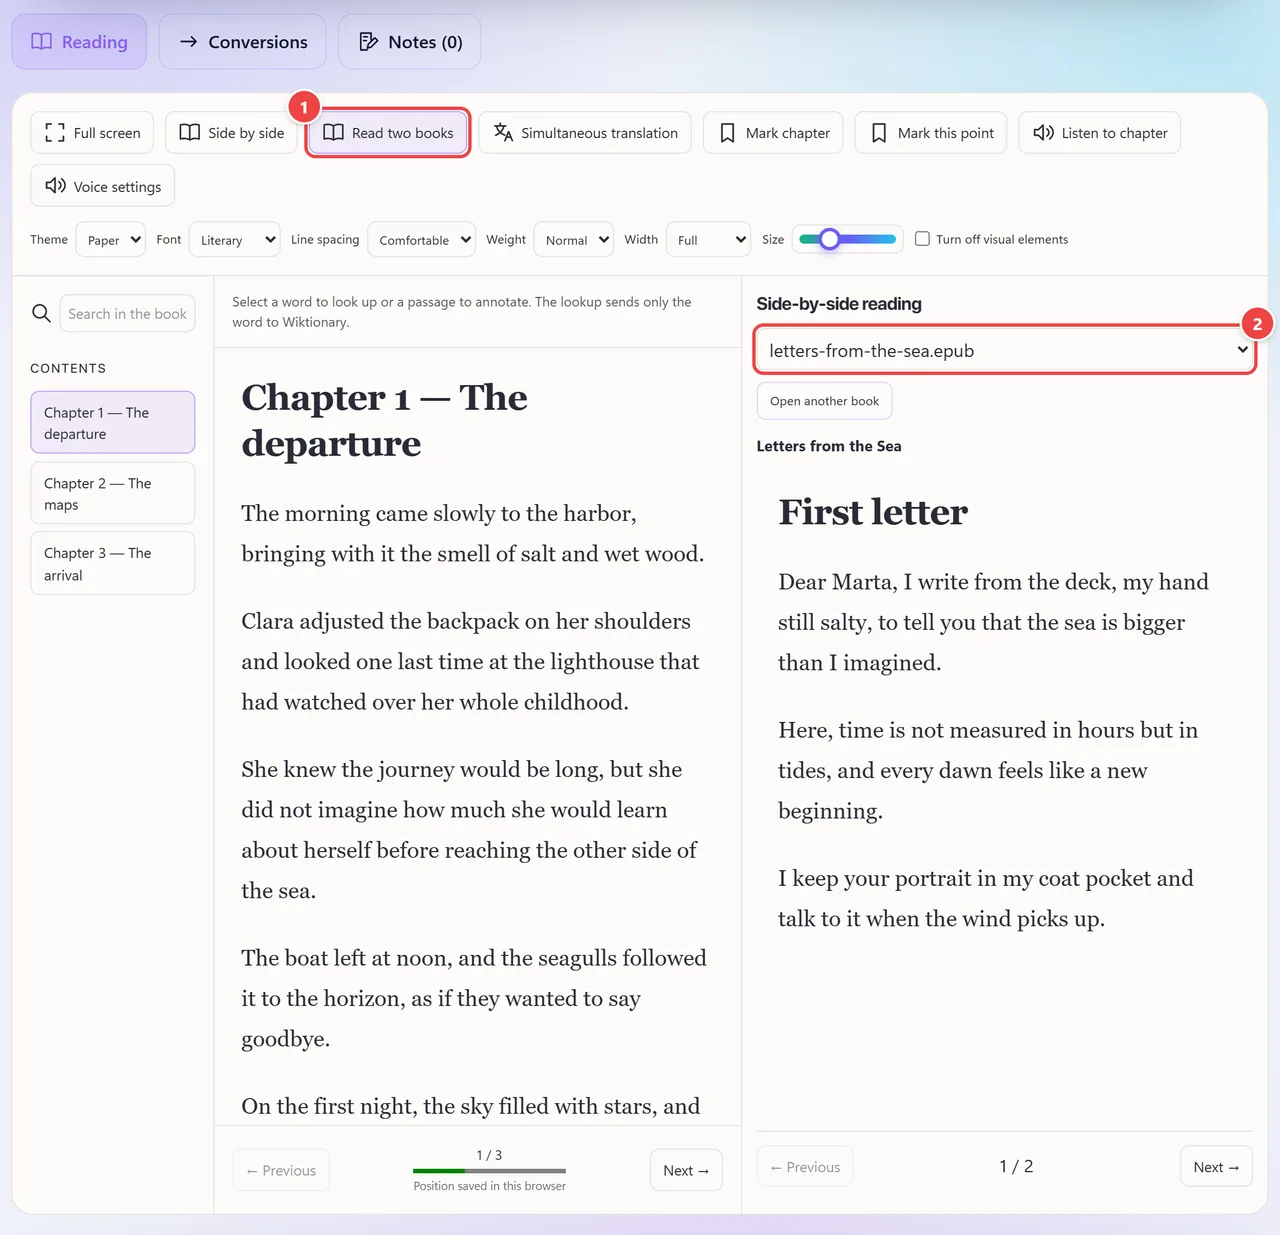1280x1235 pixels.
Task: Enable Turn off visual elements checkbox
Action: pyautogui.click(x=922, y=239)
